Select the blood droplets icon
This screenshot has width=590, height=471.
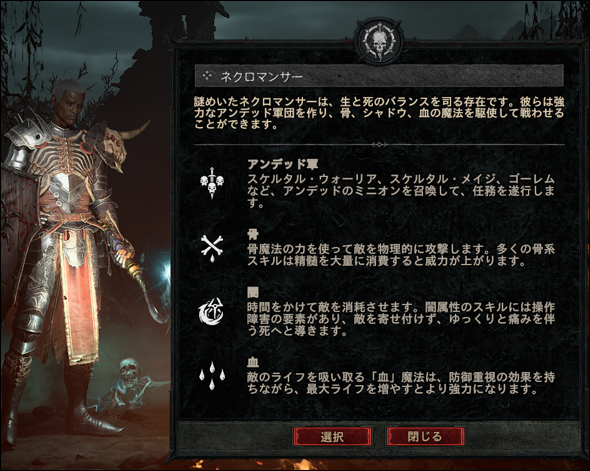(x=212, y=374)
